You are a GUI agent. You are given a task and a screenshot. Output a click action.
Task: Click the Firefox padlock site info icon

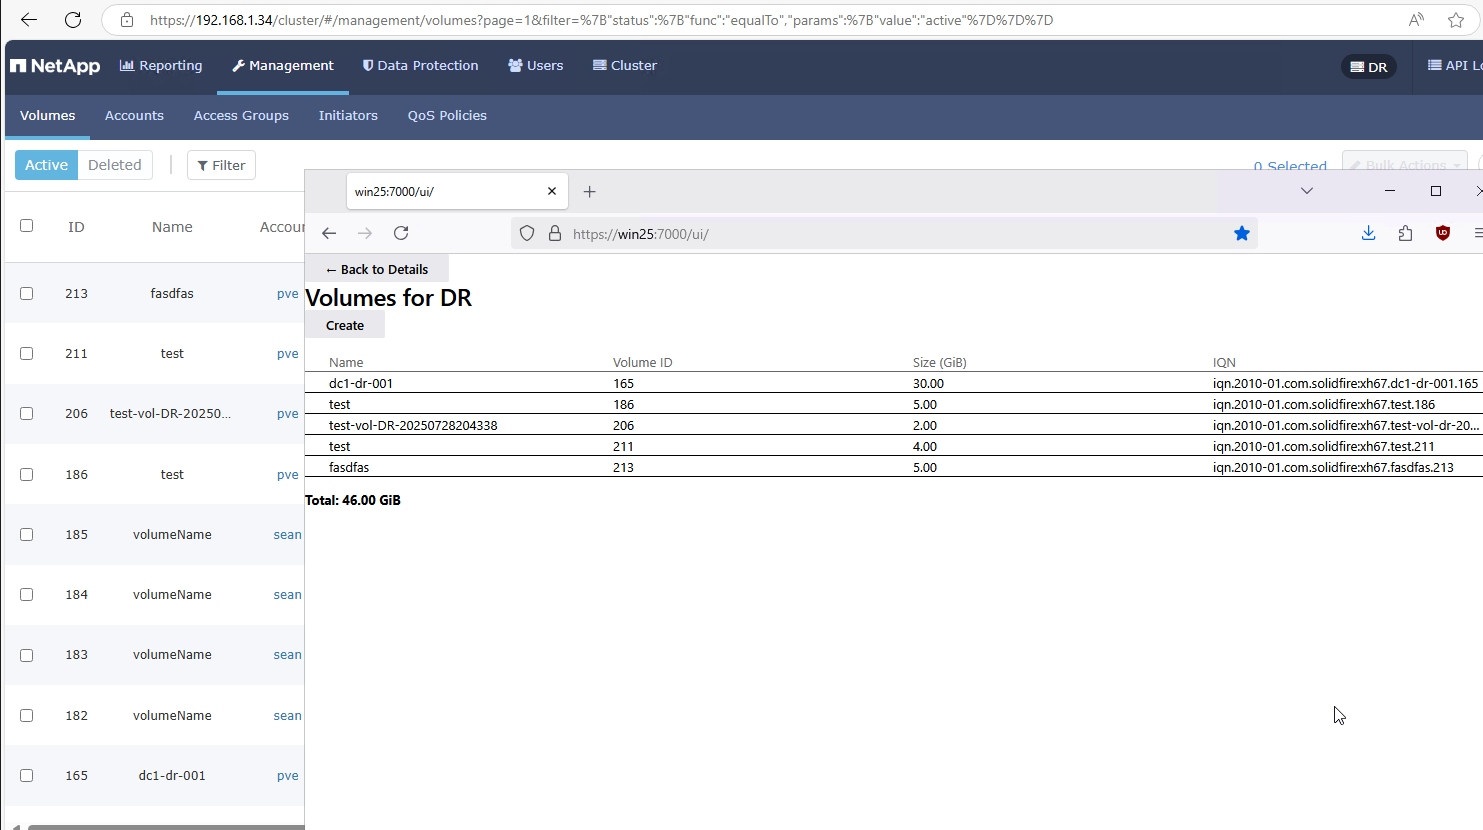point(555,234)
